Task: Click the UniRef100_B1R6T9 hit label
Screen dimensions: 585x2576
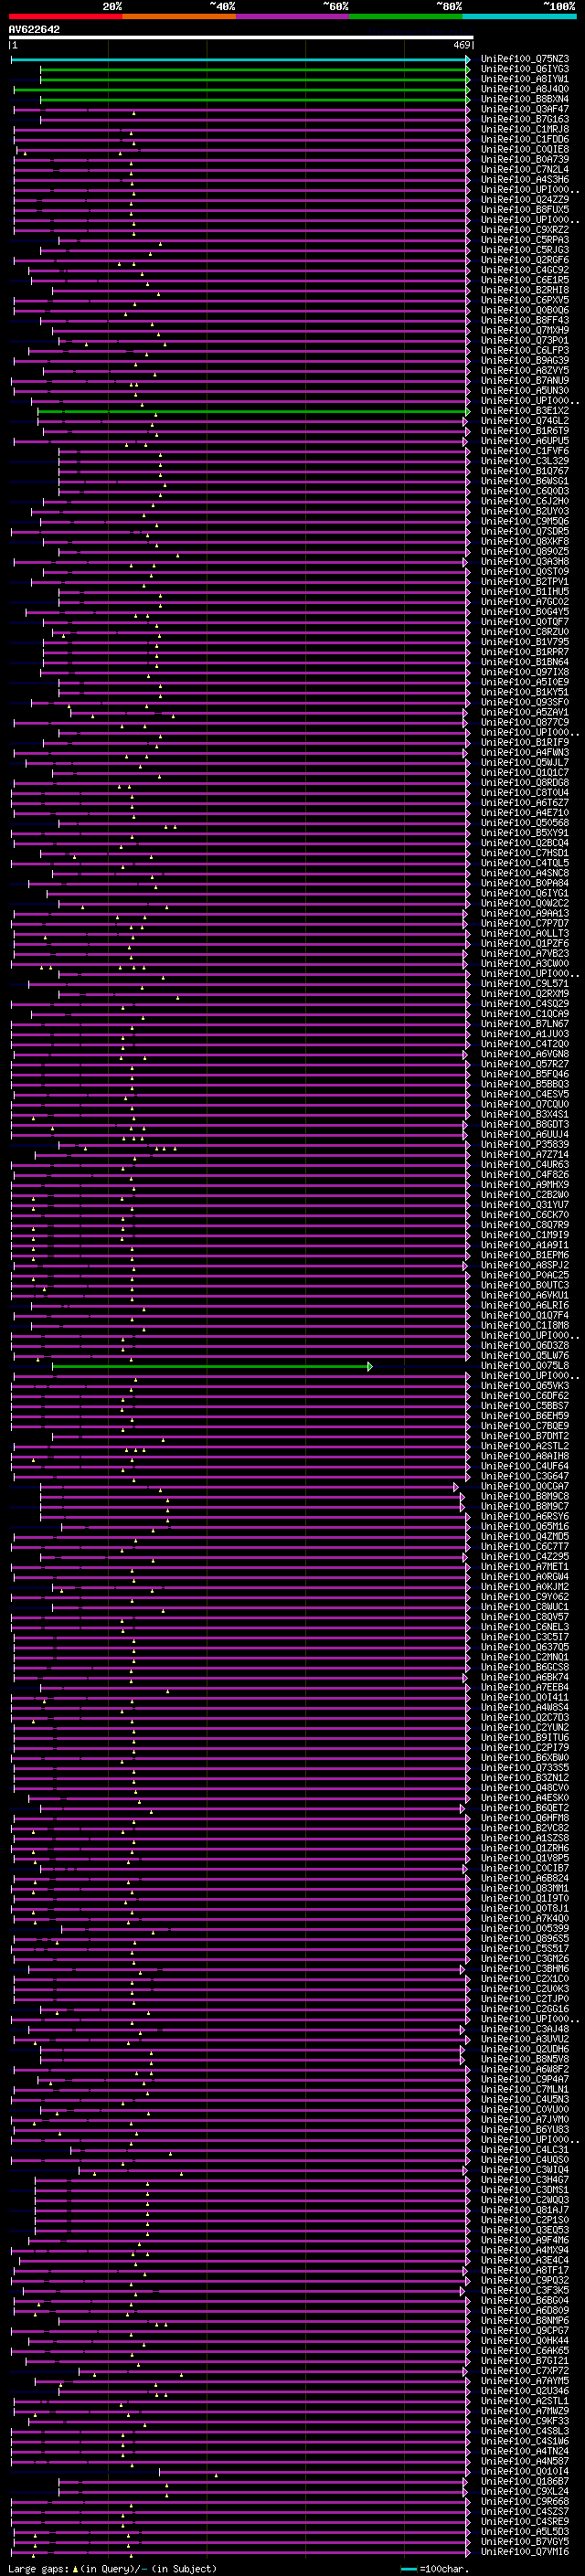Action: coord(525,432)
